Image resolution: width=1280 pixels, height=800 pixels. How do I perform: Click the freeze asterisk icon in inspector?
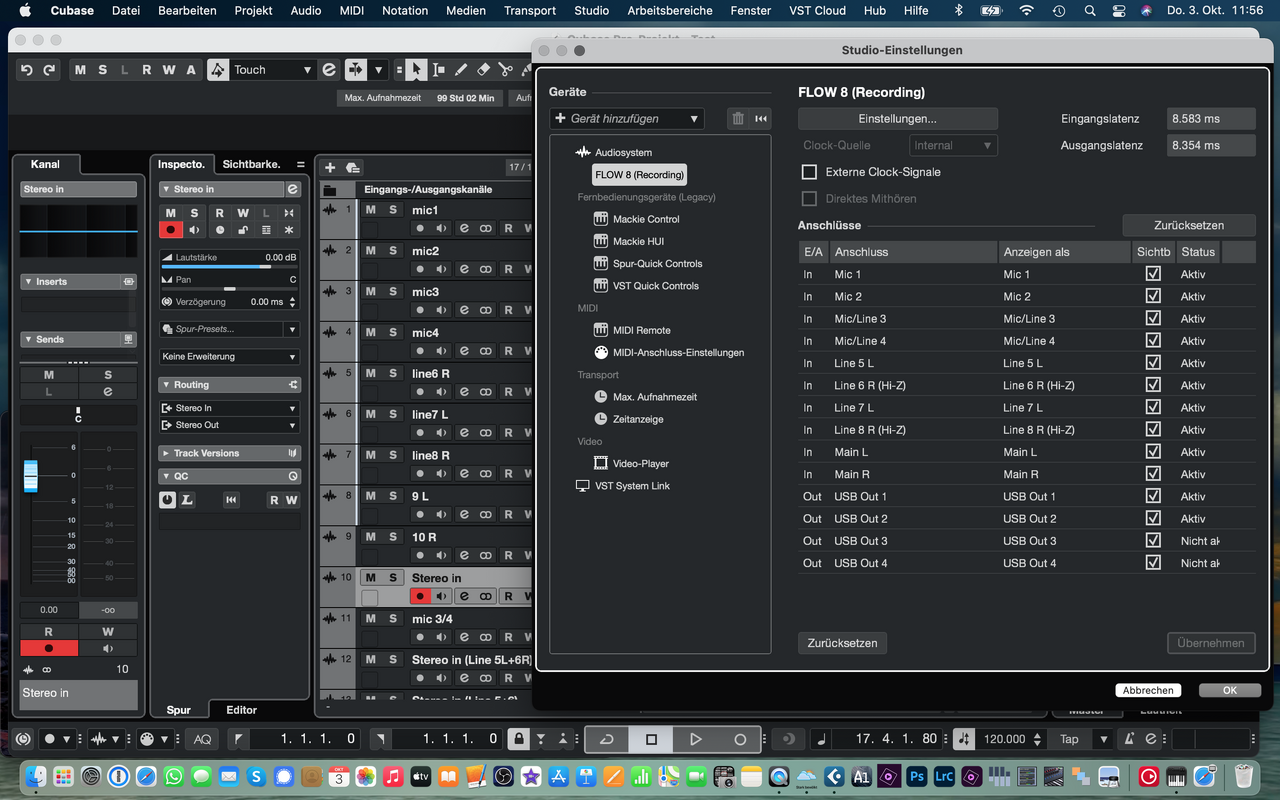[x=289, y=230]
